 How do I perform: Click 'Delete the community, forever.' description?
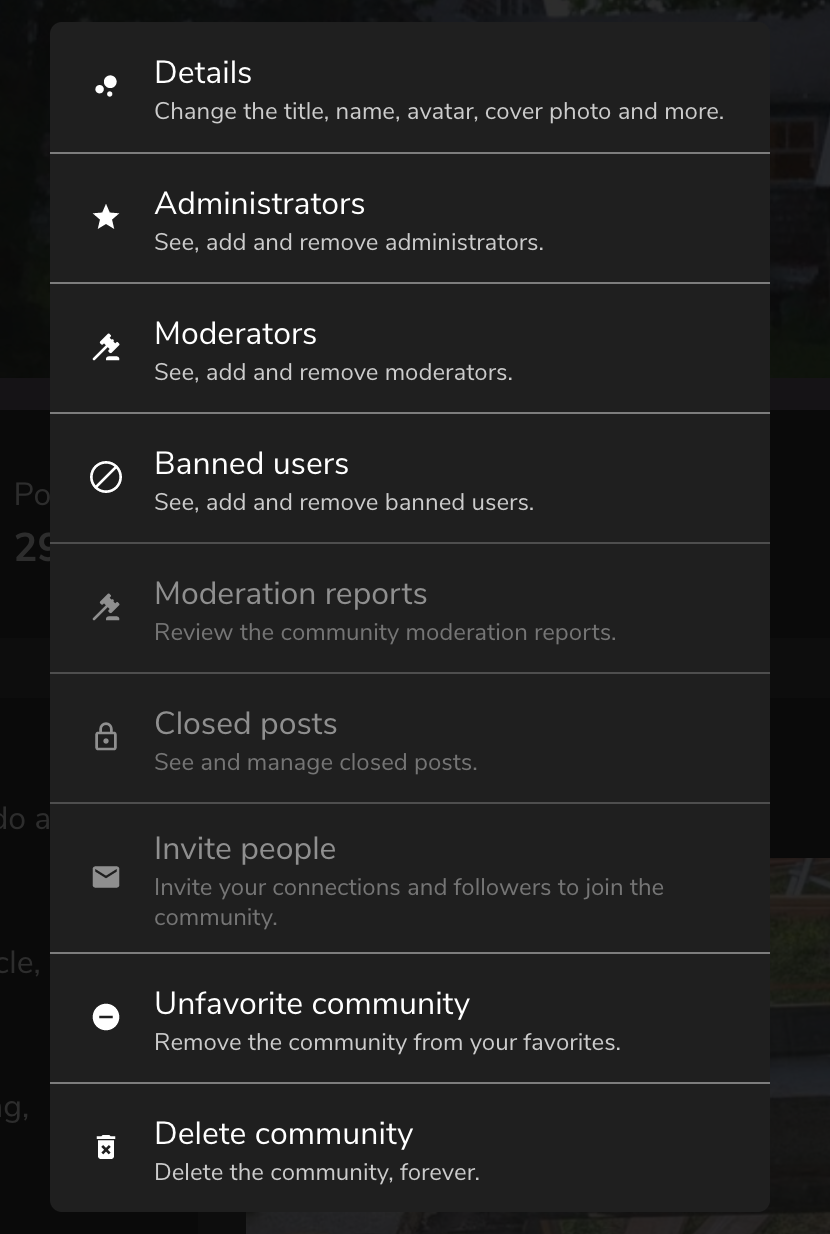point(317,1172)
